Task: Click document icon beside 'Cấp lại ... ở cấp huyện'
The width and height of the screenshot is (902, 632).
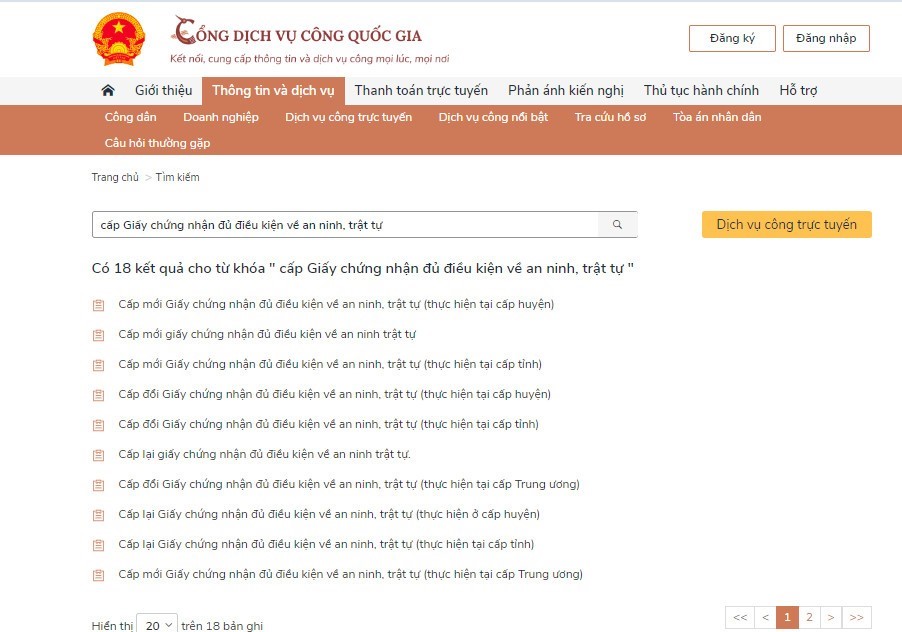Action: tap(98, 515)
